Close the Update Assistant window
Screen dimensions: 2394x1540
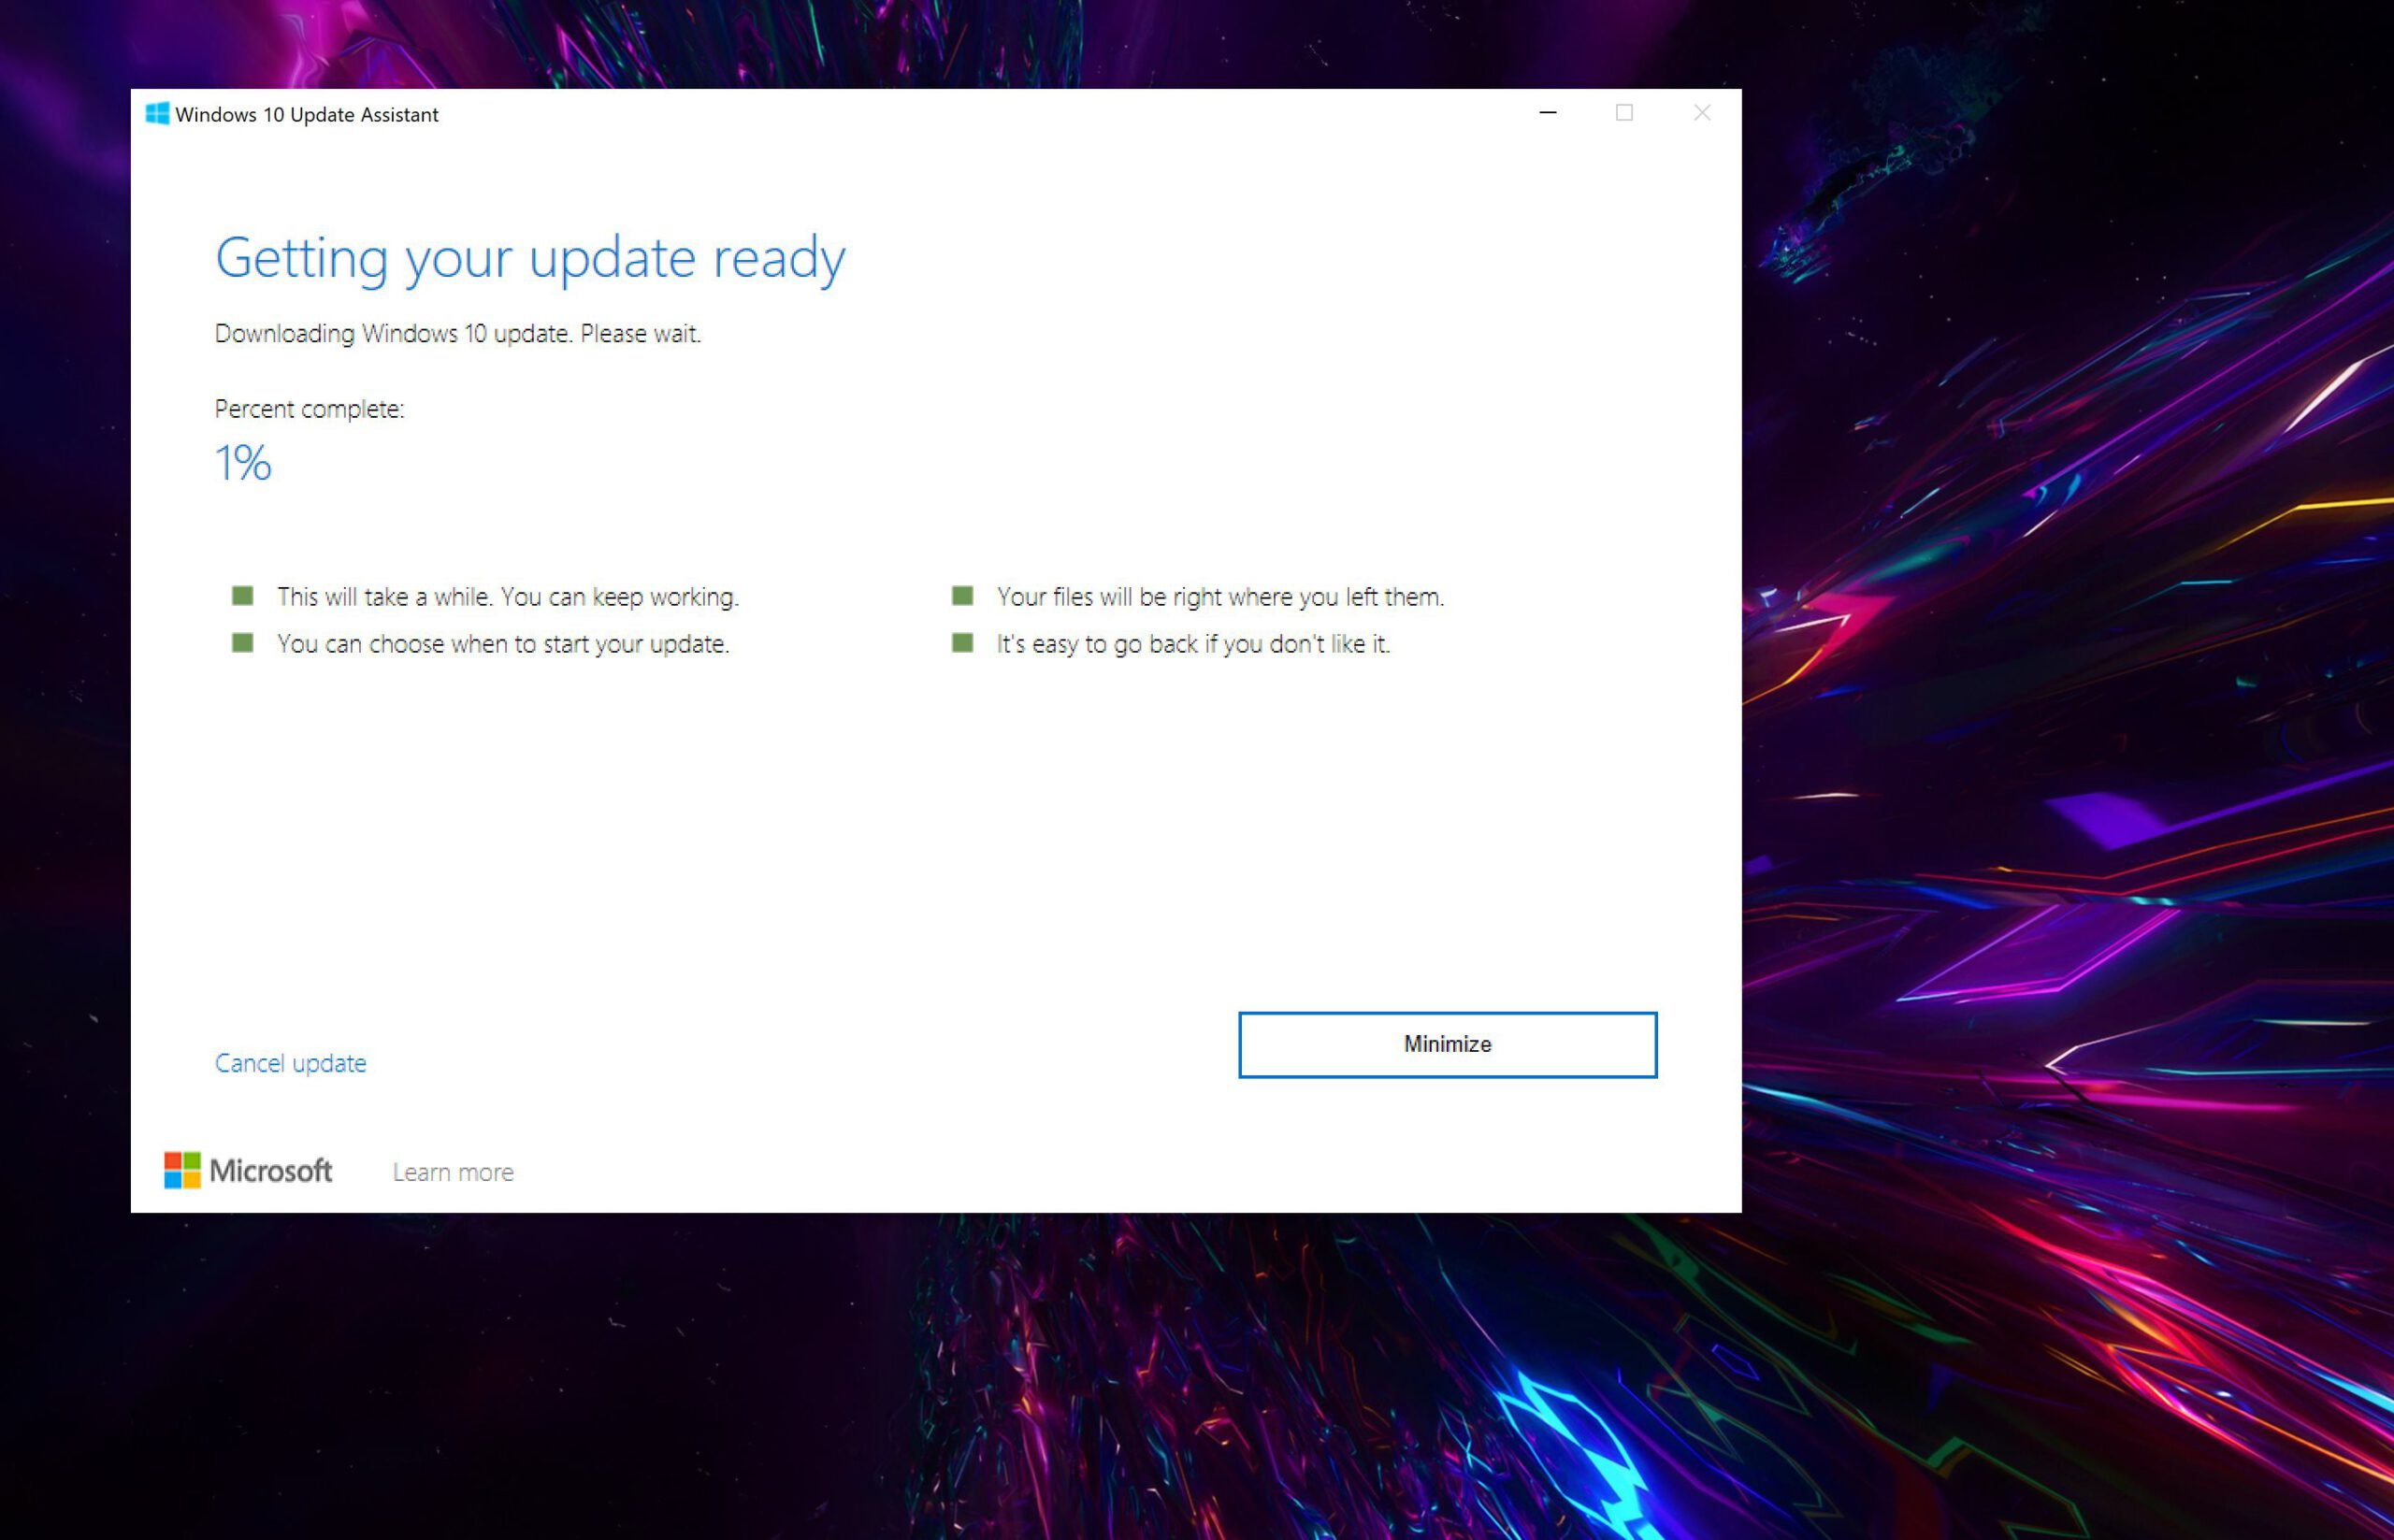(1702, 113)
